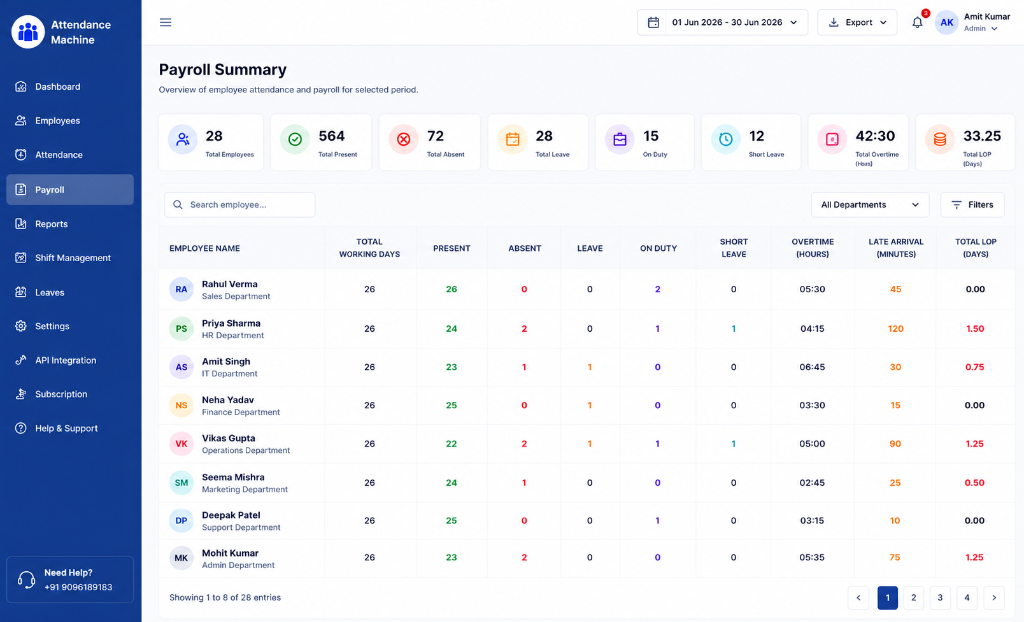The image size is (1024, 622).
Task: Expand the Admin user menu chevron
Action: click(x=995, y=29)
